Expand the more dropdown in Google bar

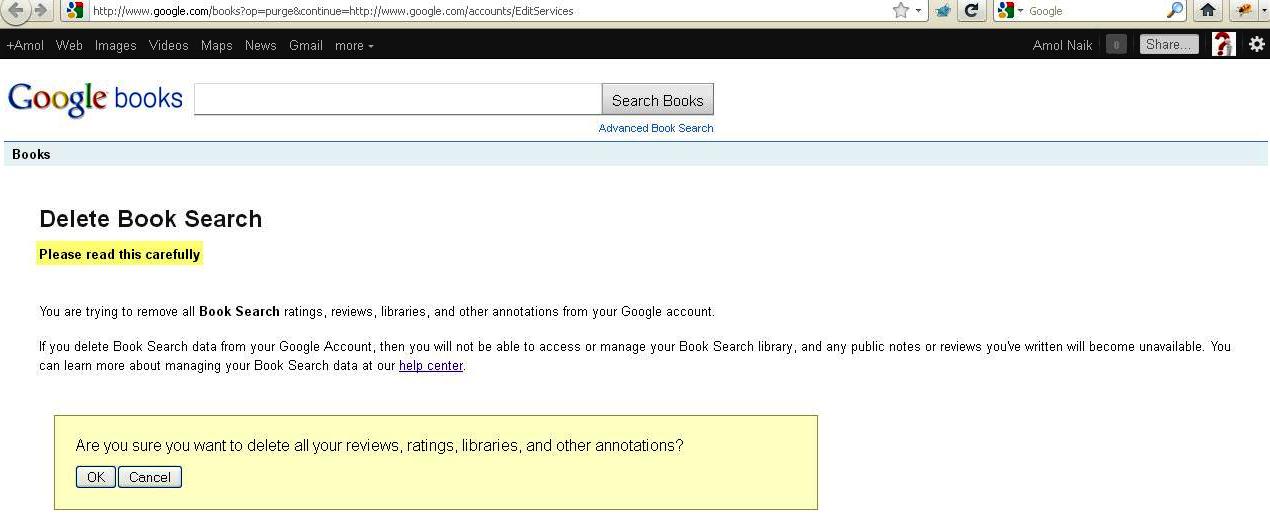pyautogui.click(x=354, y=45)
